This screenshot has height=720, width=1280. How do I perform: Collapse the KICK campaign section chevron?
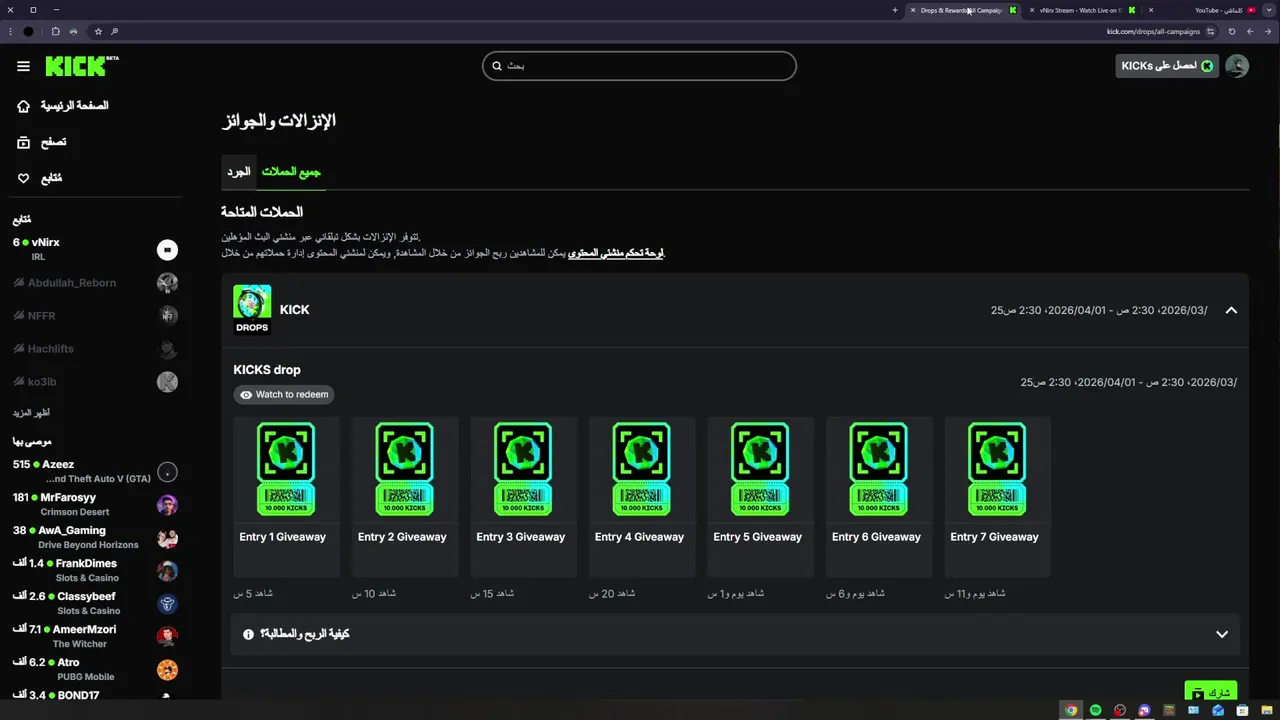click(x=1231, y=310)
